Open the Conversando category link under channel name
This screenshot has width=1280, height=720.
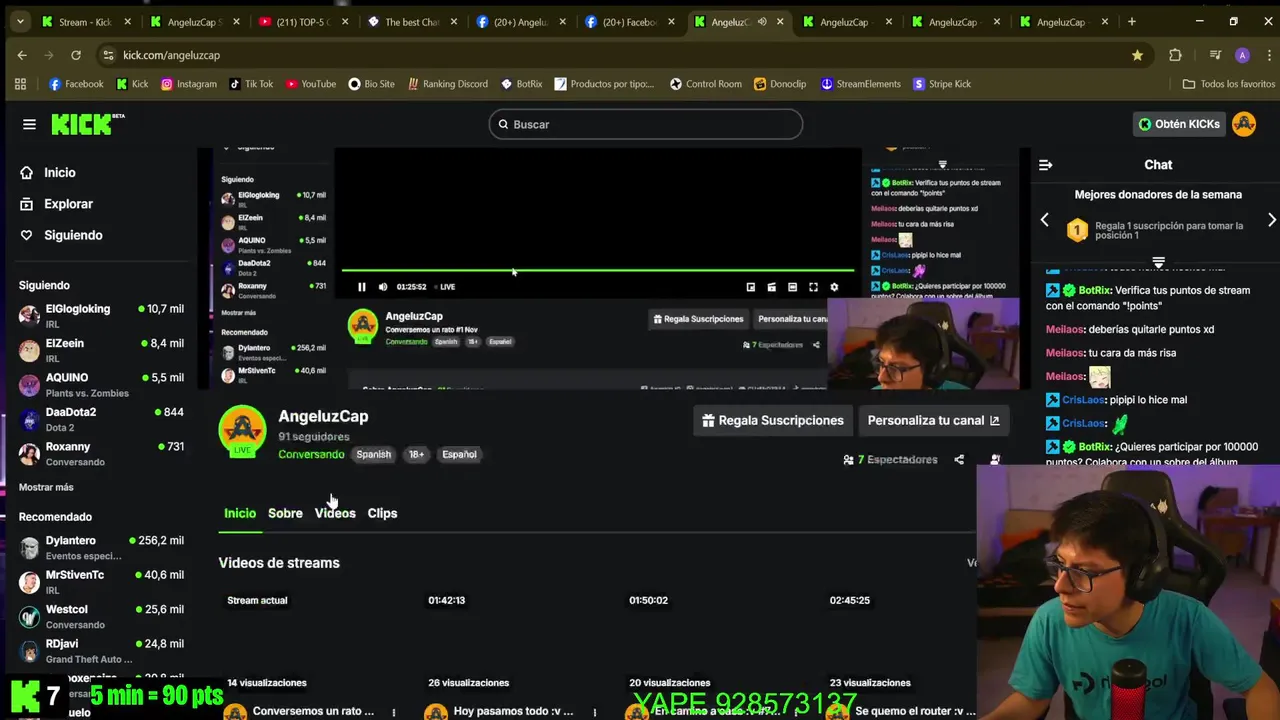click(x=311, y=454)
